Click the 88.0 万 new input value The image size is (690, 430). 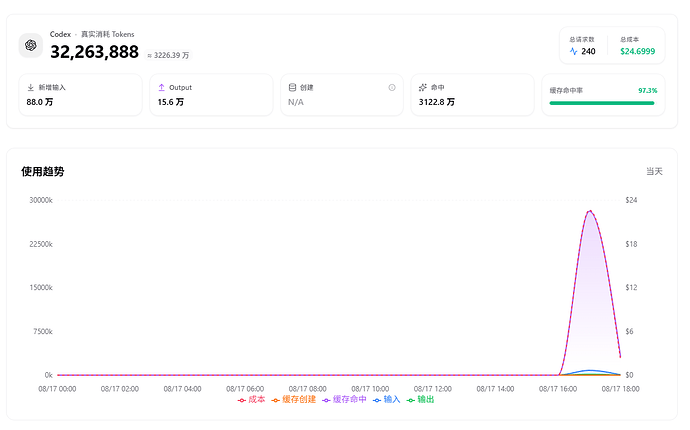(40, 102)
